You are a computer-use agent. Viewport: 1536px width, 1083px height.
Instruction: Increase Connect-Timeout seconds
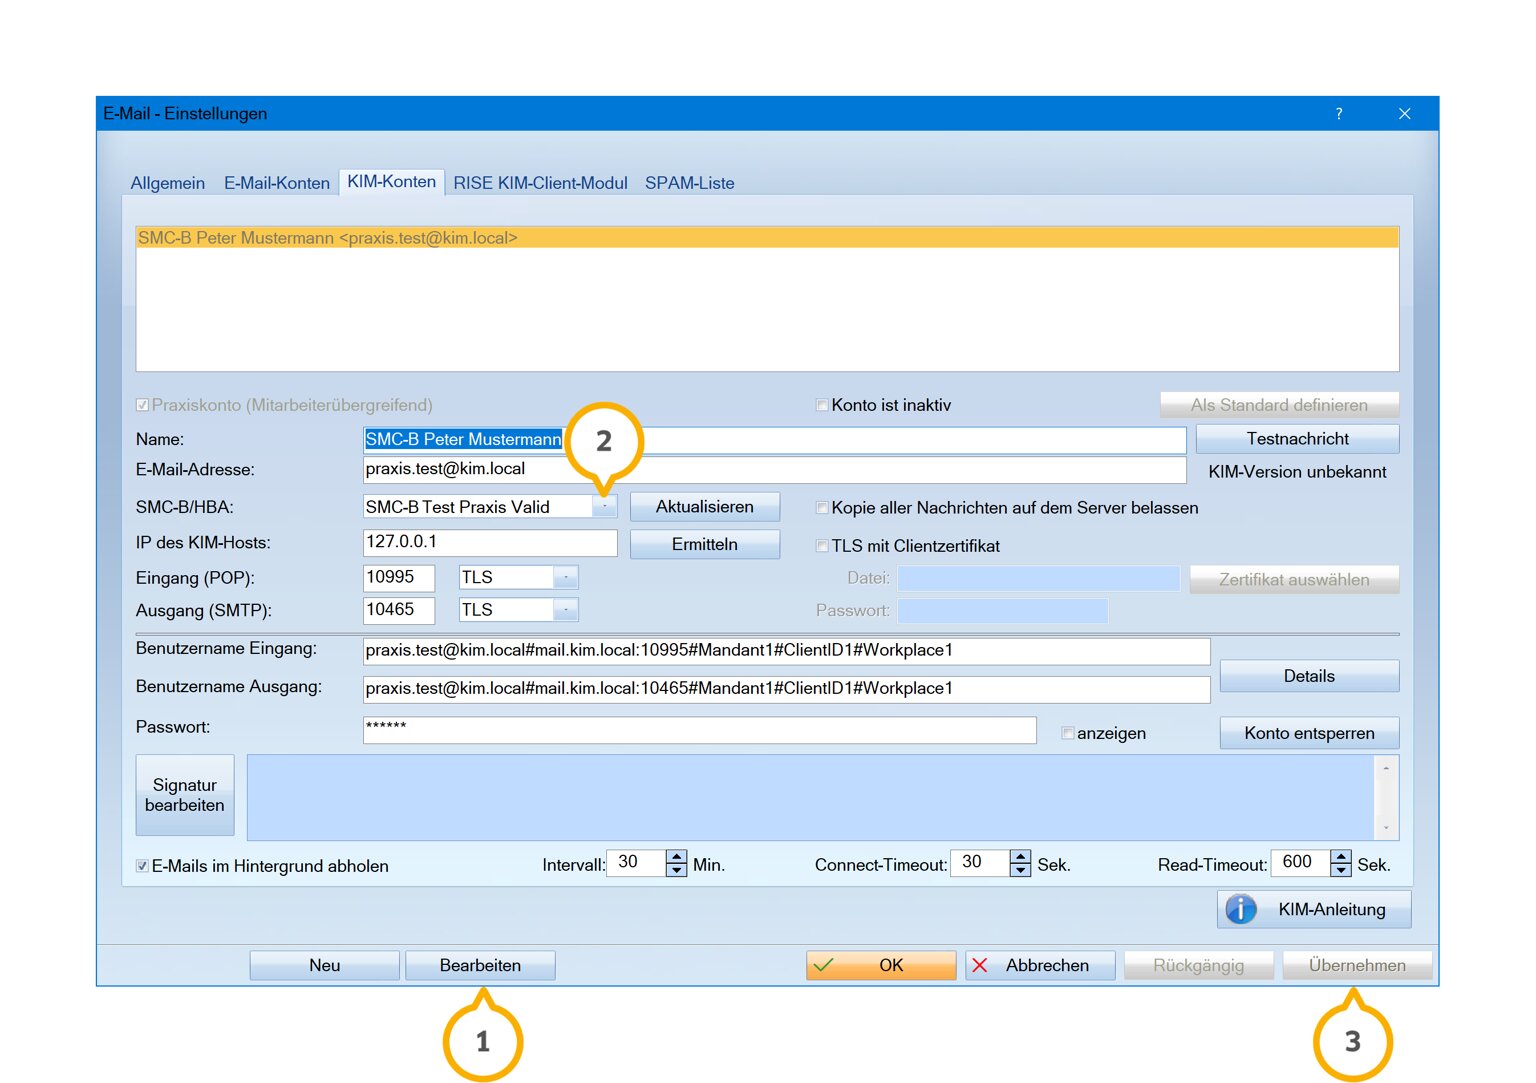coord(1020,856)
